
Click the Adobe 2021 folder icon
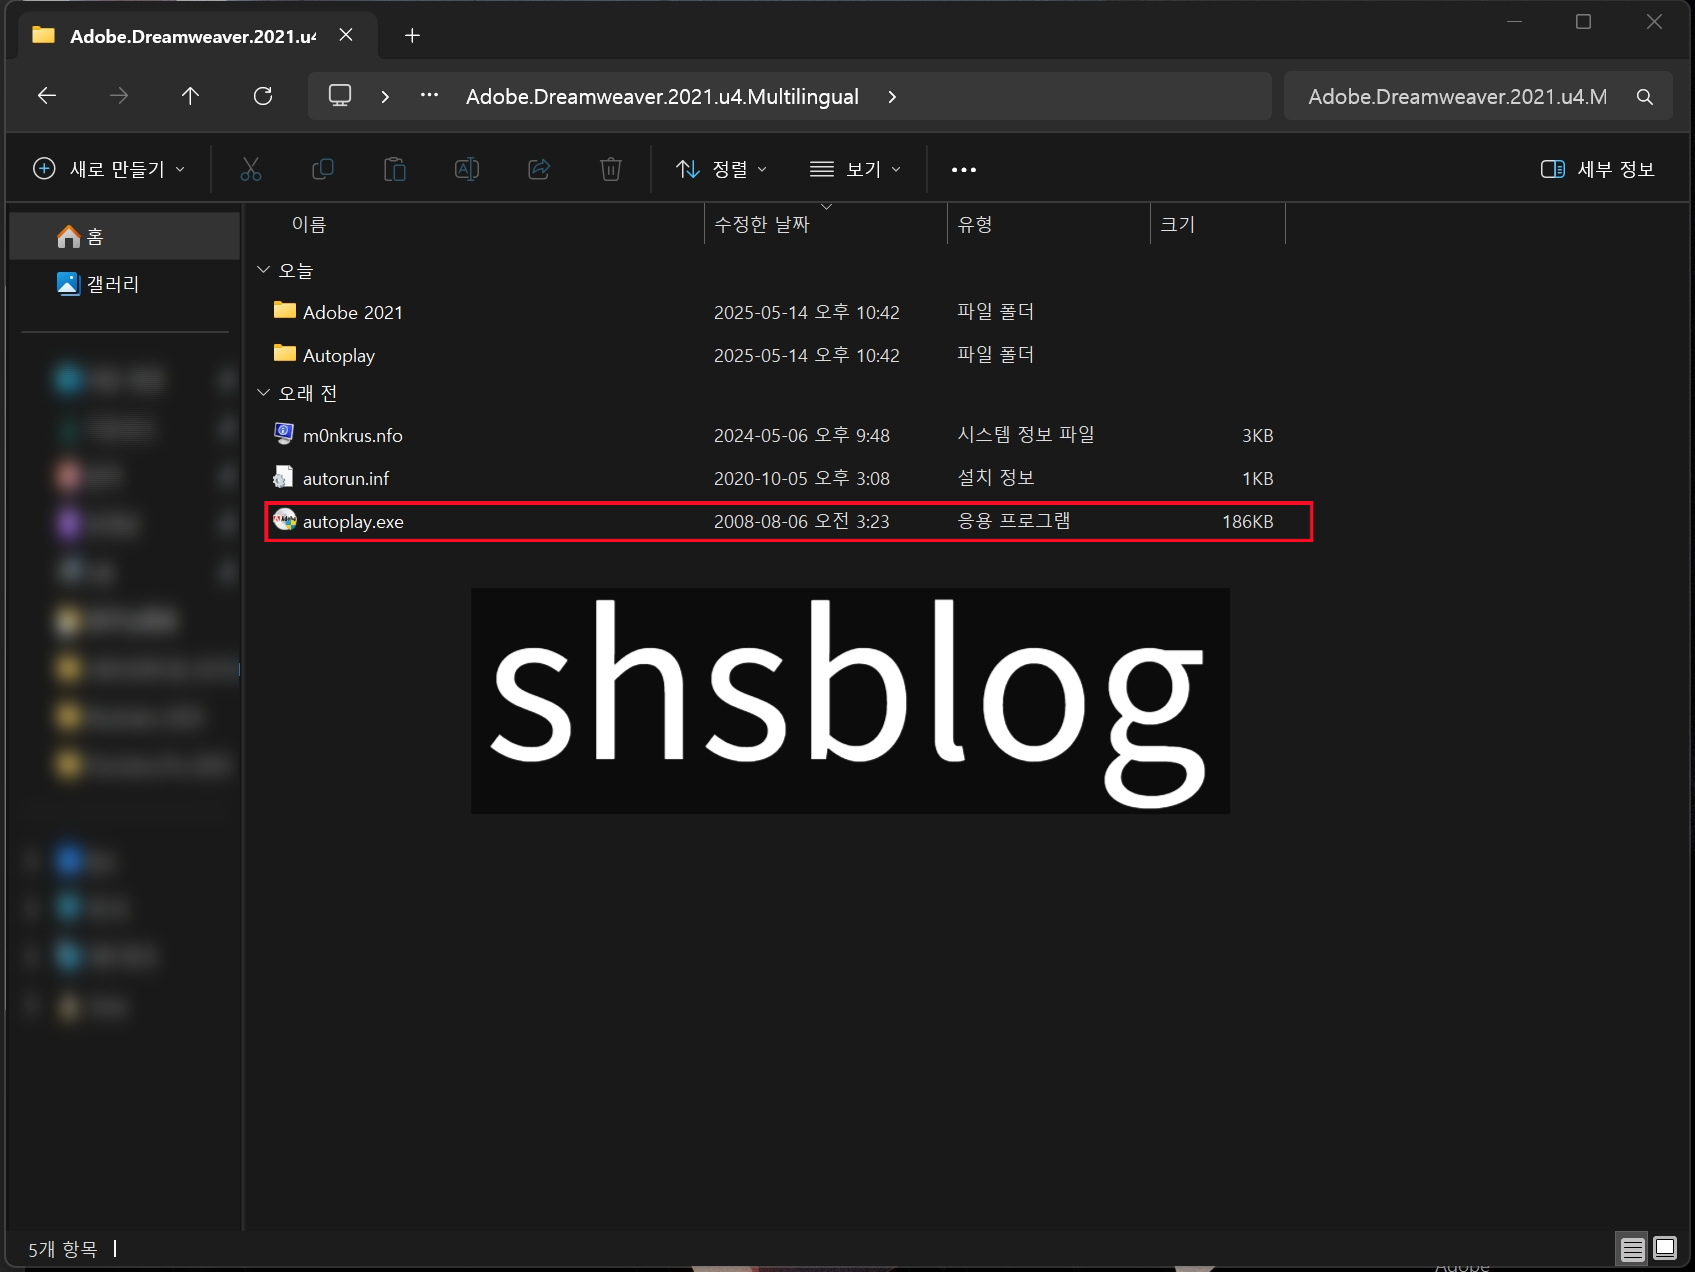[285, 310]
